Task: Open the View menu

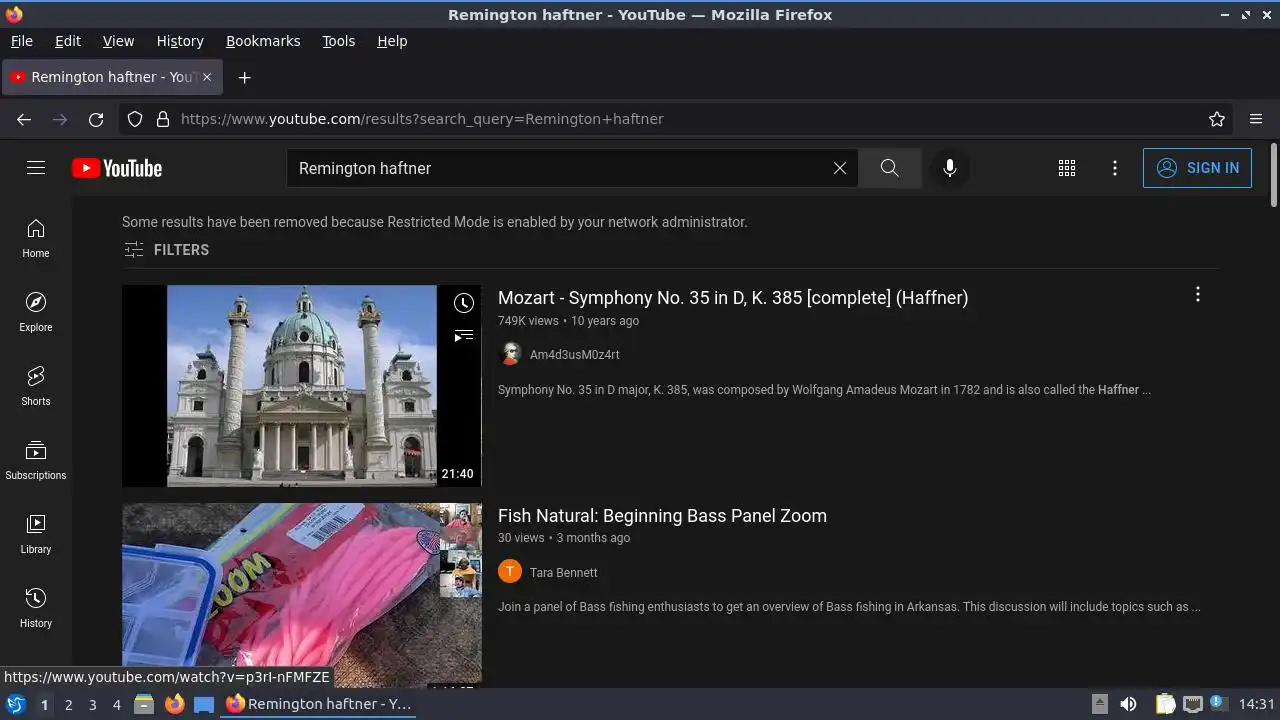Action: (118, 41)
